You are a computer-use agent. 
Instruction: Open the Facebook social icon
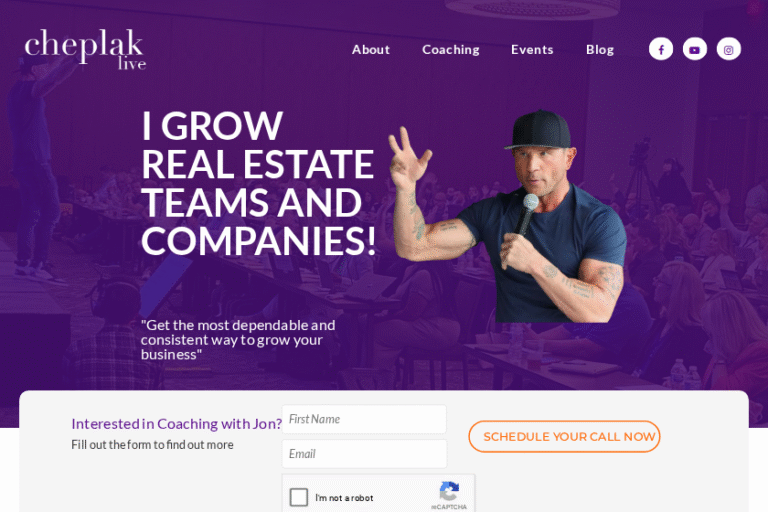click(661, 49)
